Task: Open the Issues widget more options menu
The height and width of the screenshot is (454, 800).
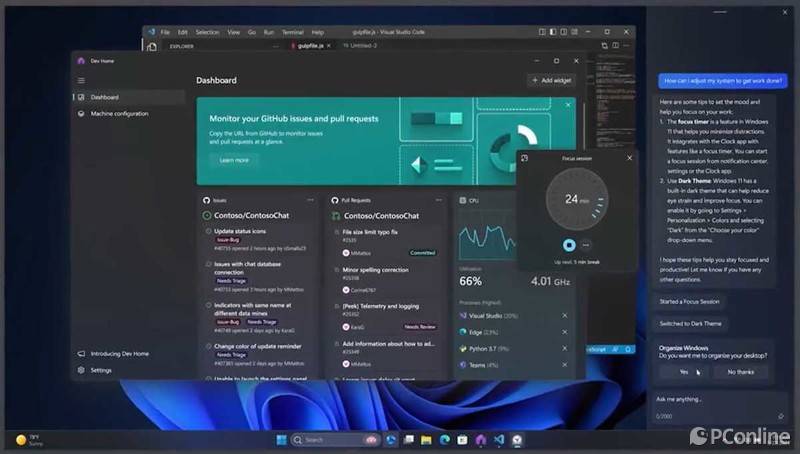Action: pos(310,200)
